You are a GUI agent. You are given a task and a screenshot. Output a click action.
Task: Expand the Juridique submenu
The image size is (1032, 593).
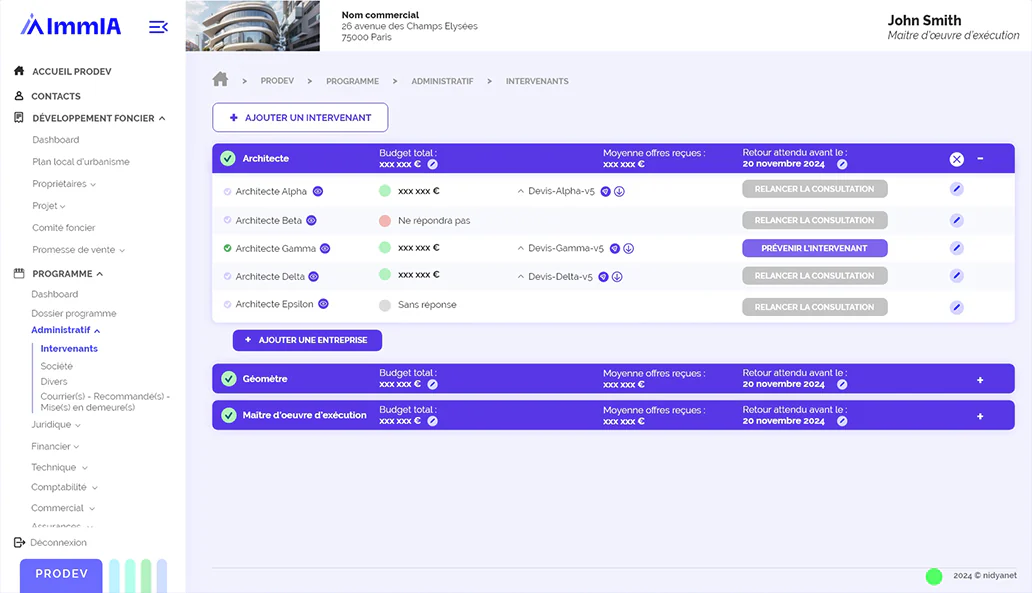[78, 425]
